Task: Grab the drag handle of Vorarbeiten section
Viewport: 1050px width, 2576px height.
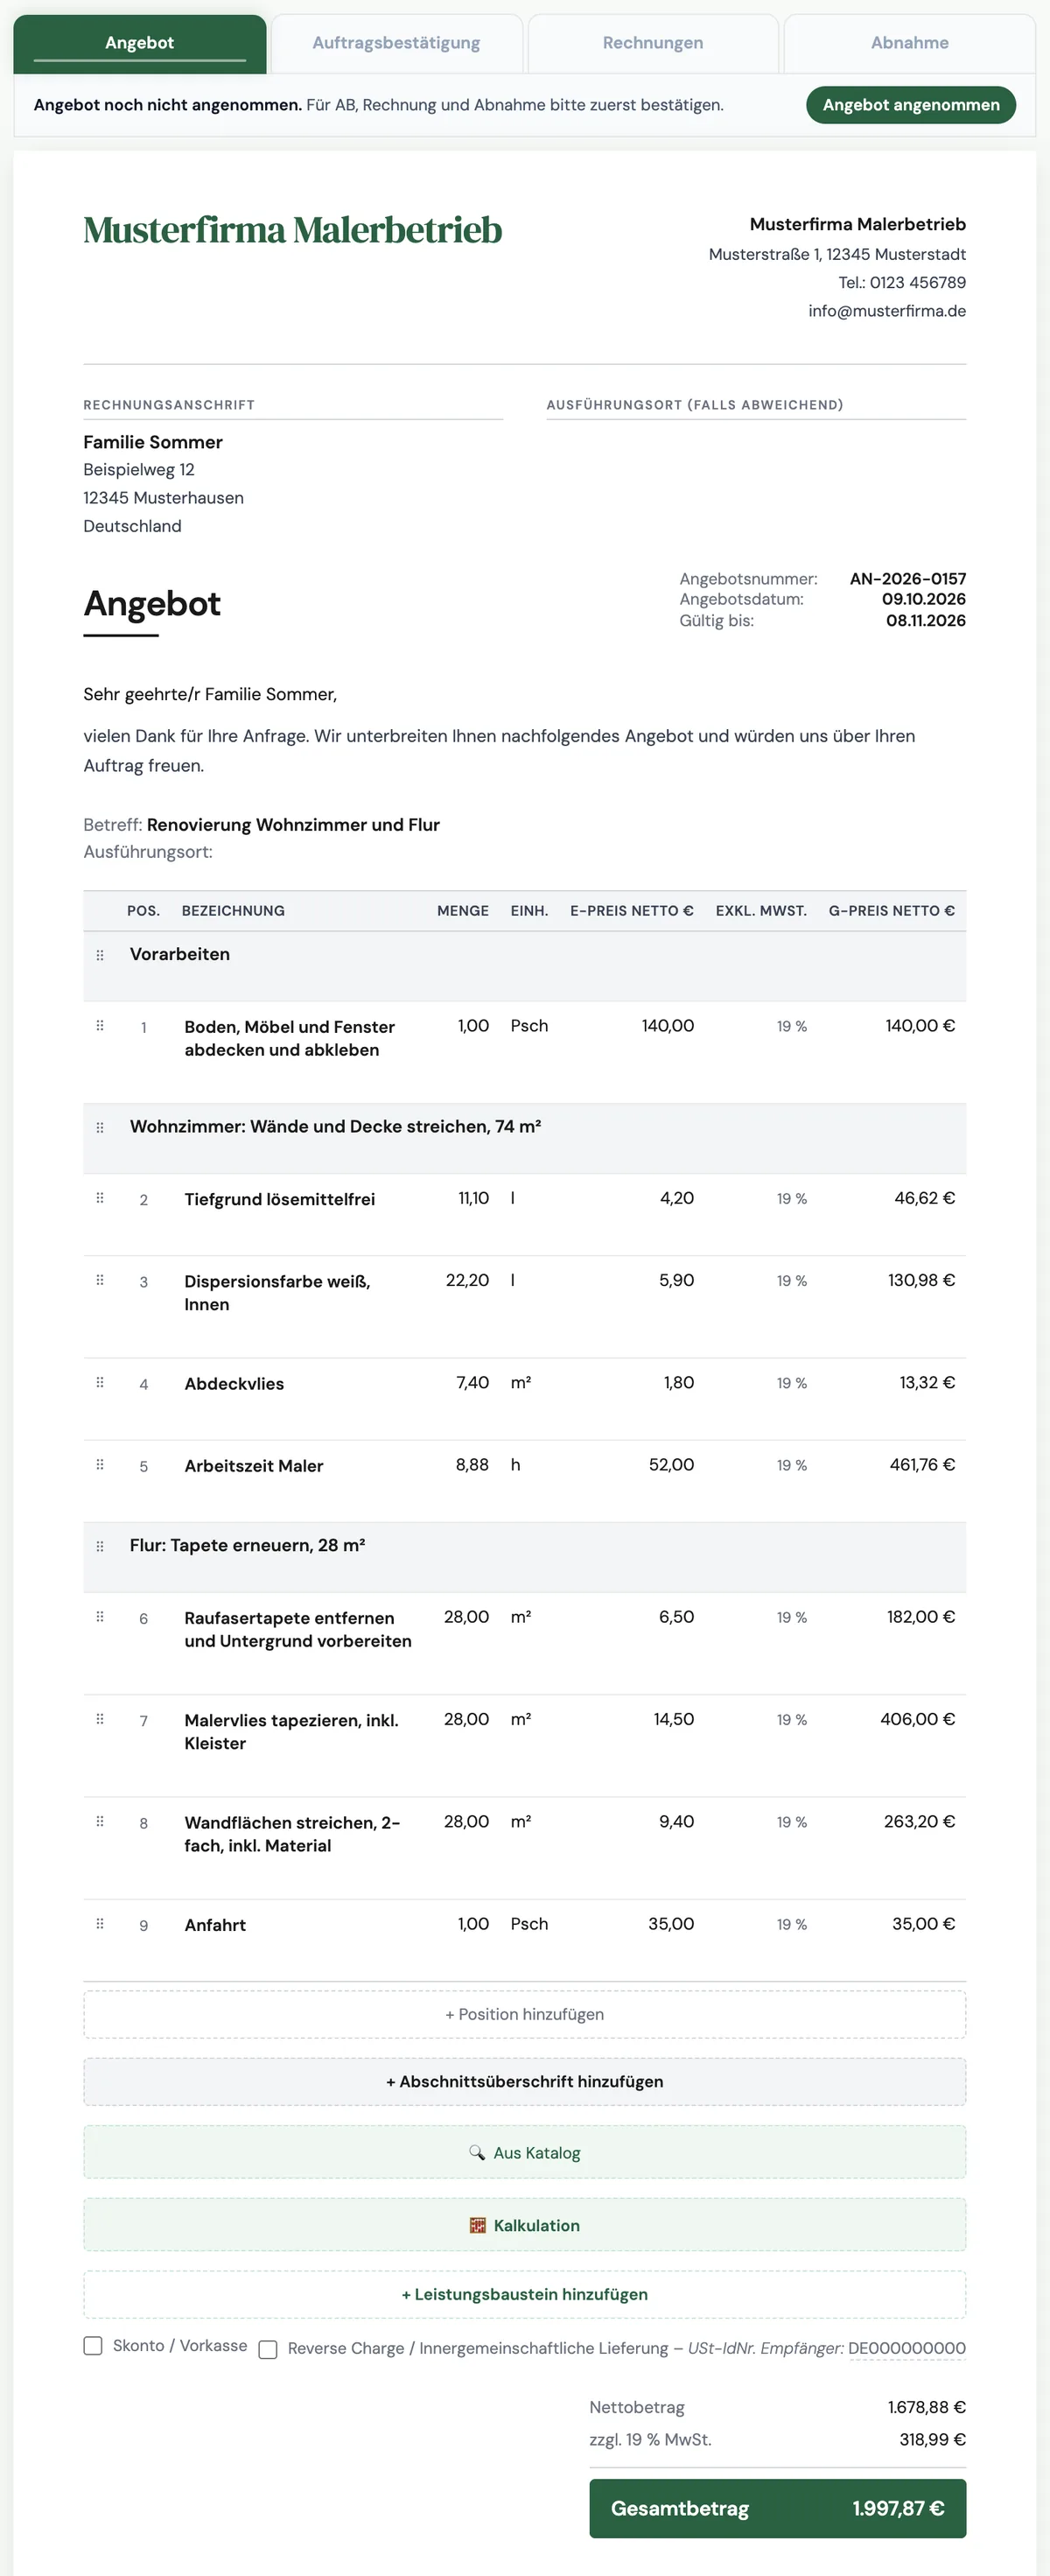Action: [x=100, y=955]
